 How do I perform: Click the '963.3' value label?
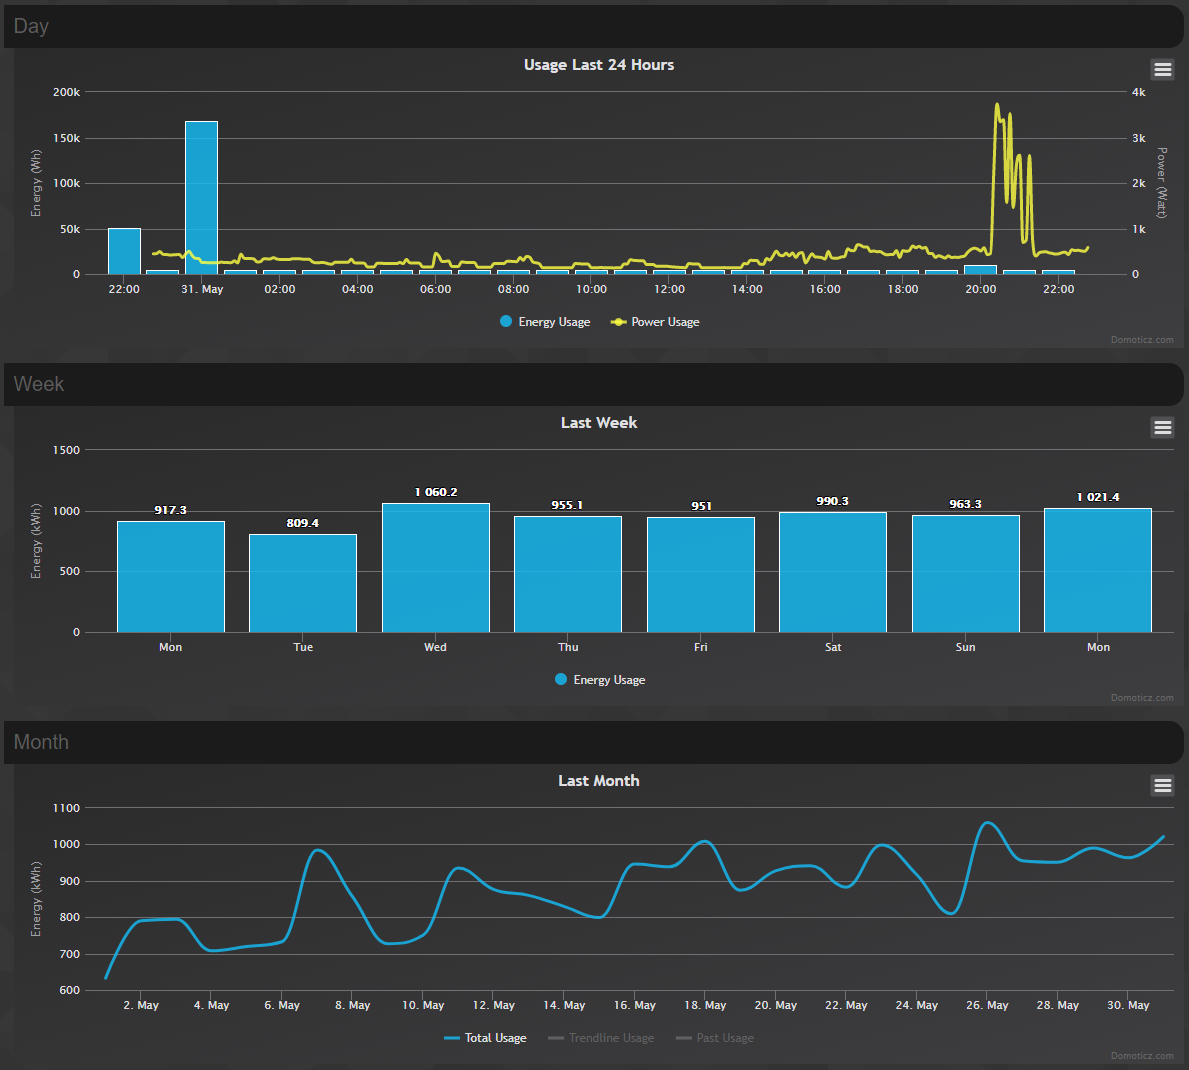pyautogui.click(x=965, y=504)
